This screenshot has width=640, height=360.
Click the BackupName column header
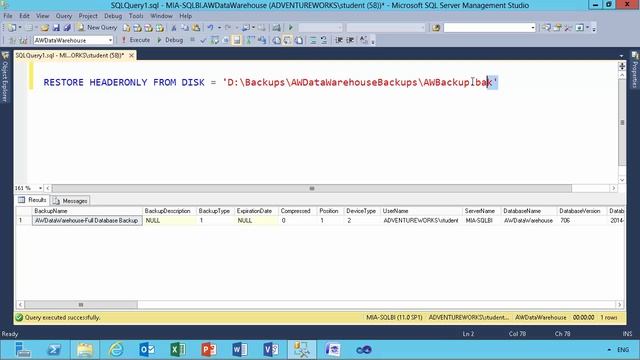87,211
